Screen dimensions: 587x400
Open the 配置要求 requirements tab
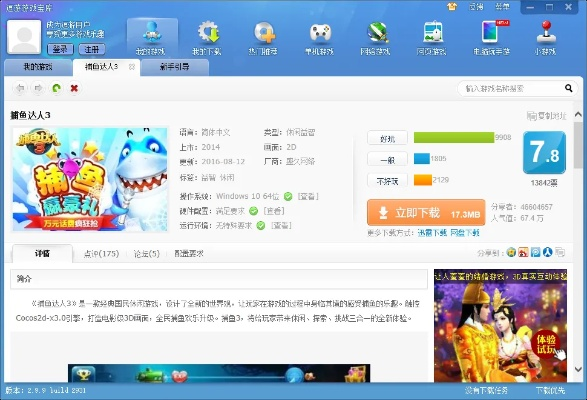tap(189, 254)
